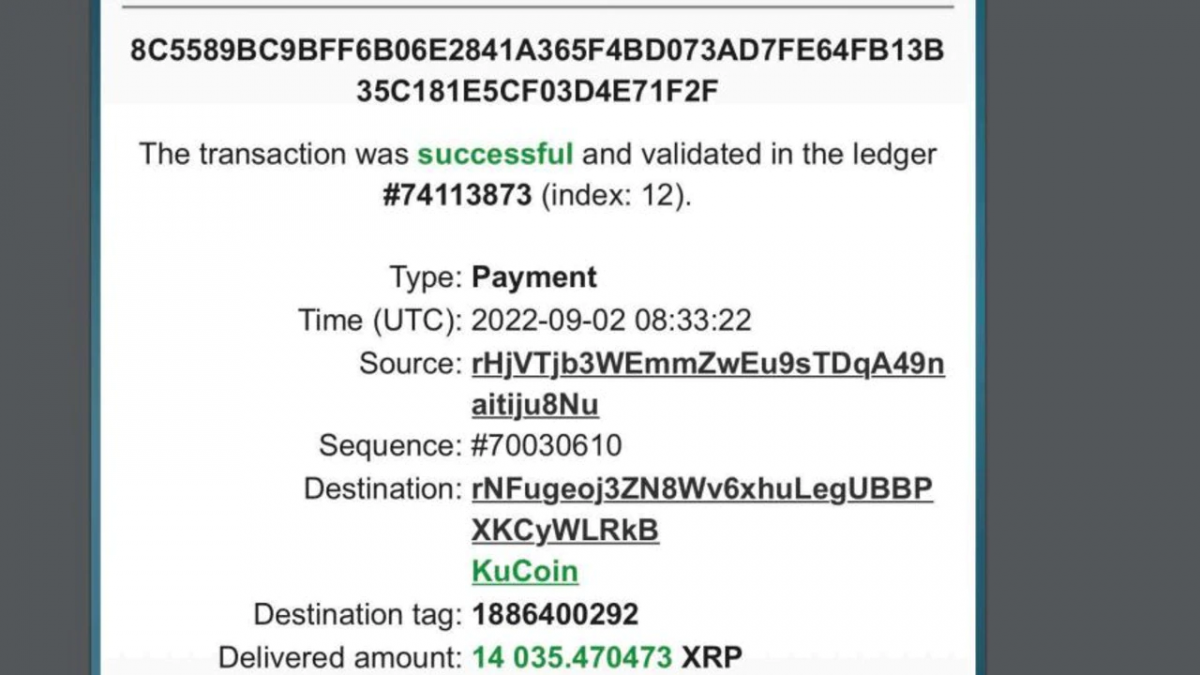Image resolution: width=1200 pixels, height=675 pixels.
Task: Click the source address link starting with rHjVTjb3
Action: 707,364
